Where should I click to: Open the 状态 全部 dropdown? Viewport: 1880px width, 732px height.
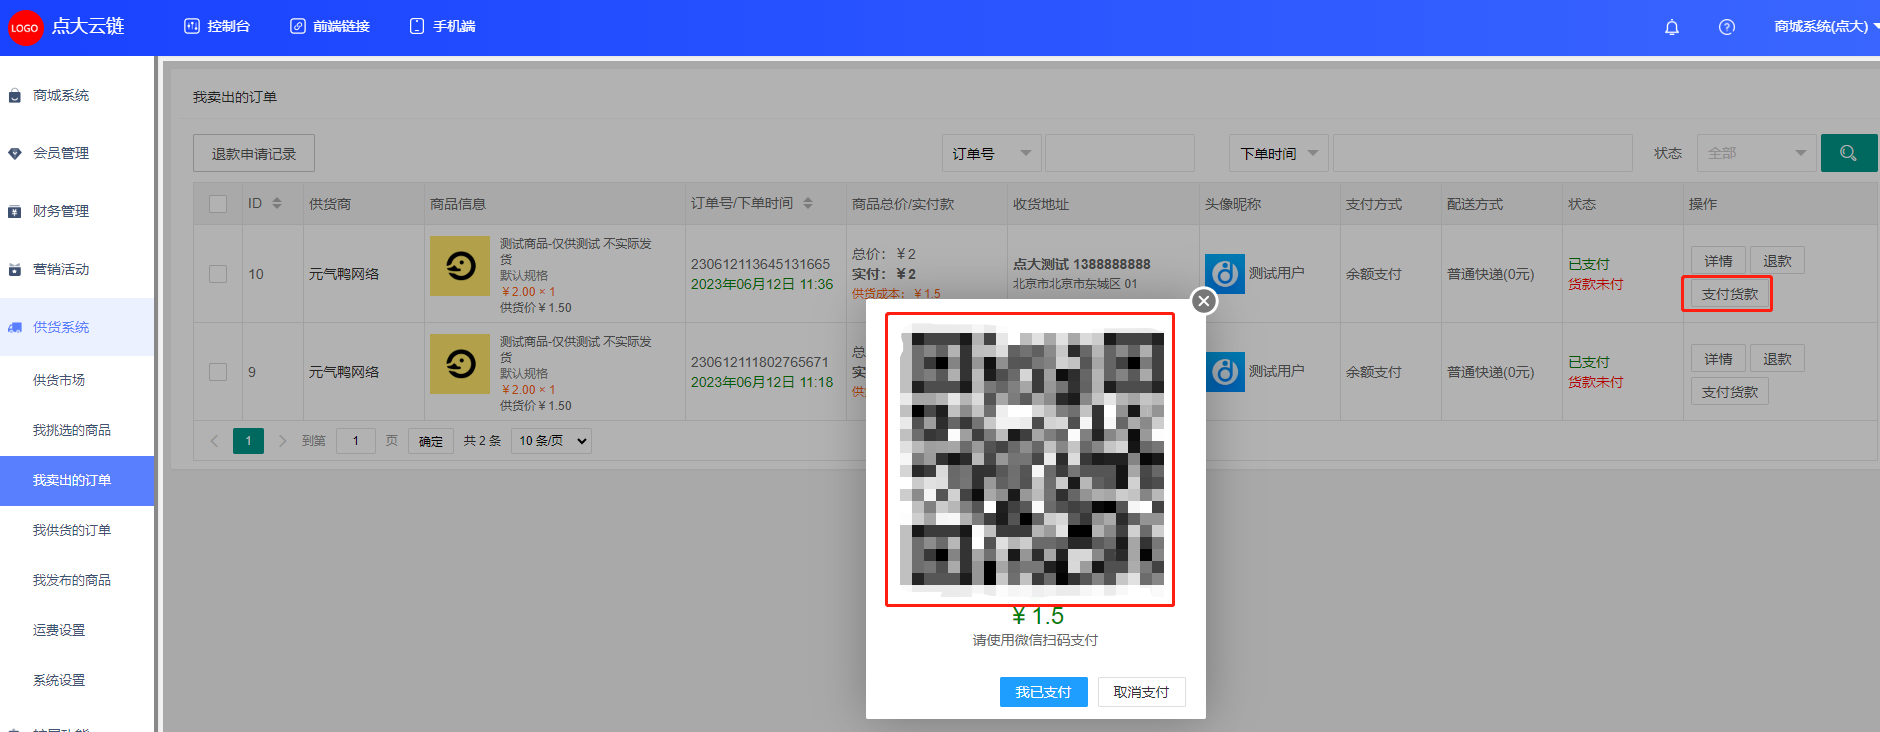1757,153
